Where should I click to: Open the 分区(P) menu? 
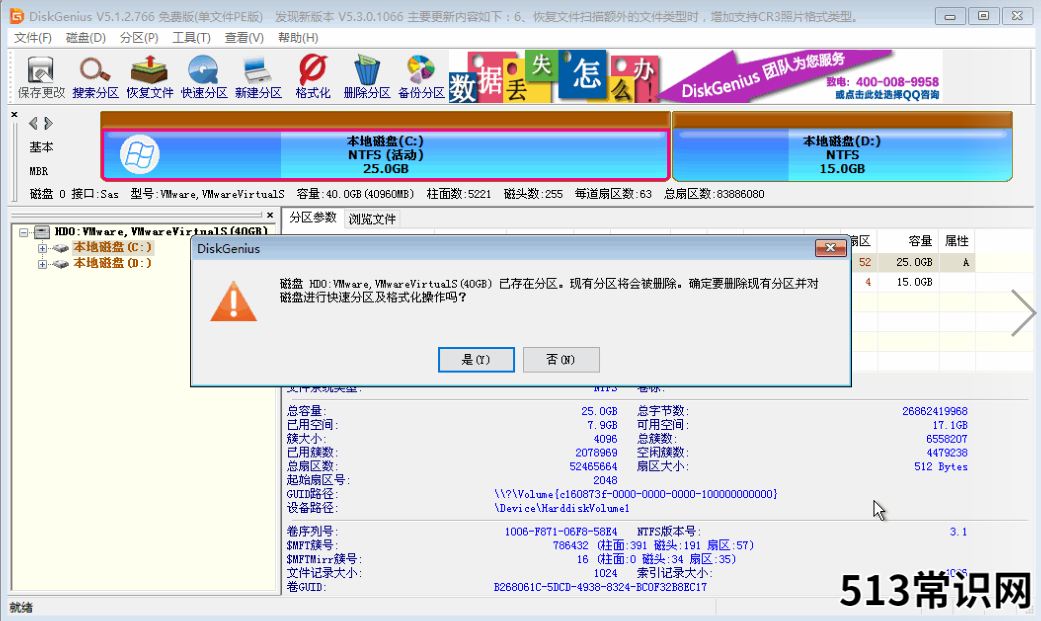(x=139, y=38)
